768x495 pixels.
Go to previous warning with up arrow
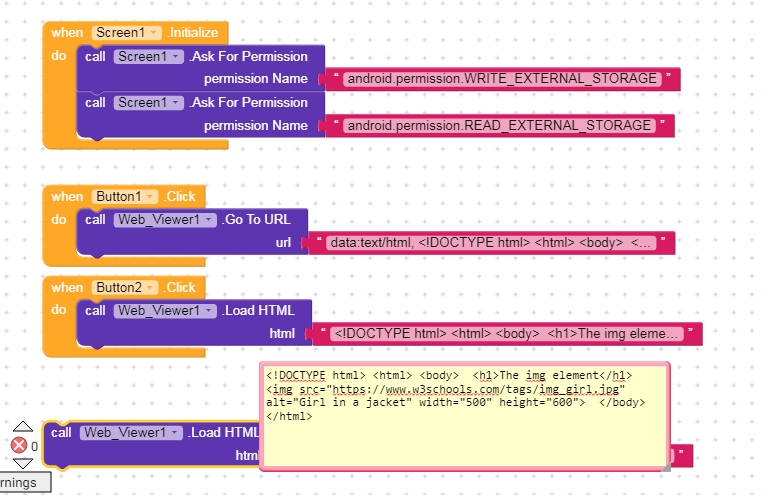click(23, 426)
